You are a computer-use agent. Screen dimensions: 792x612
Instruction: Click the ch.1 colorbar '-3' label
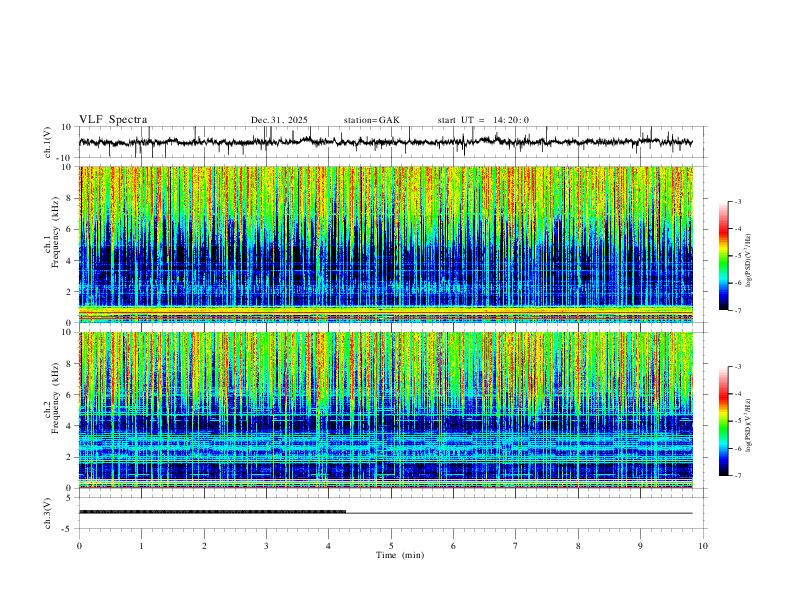pyautogui.click(x=738, y=201)
